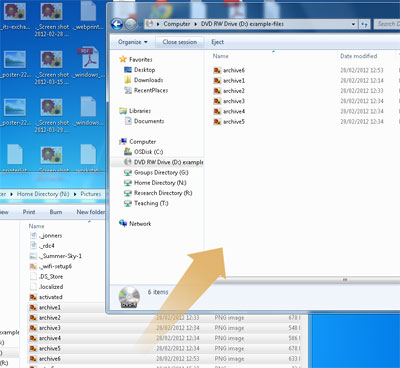Open Screen shot 2012-03-29 desktop icon

click(x=51, y=115)
